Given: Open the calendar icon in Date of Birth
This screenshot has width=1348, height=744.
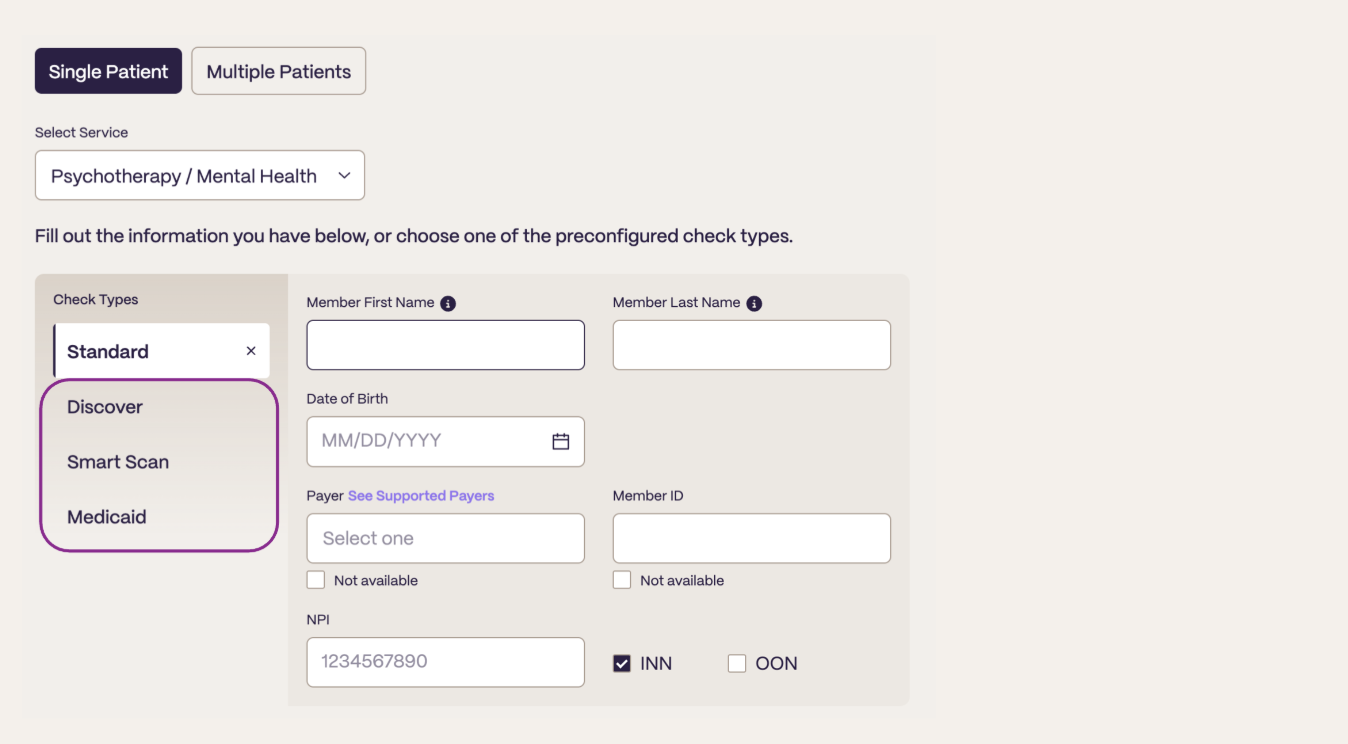Looking at the screenshot, I should (561, 441).
